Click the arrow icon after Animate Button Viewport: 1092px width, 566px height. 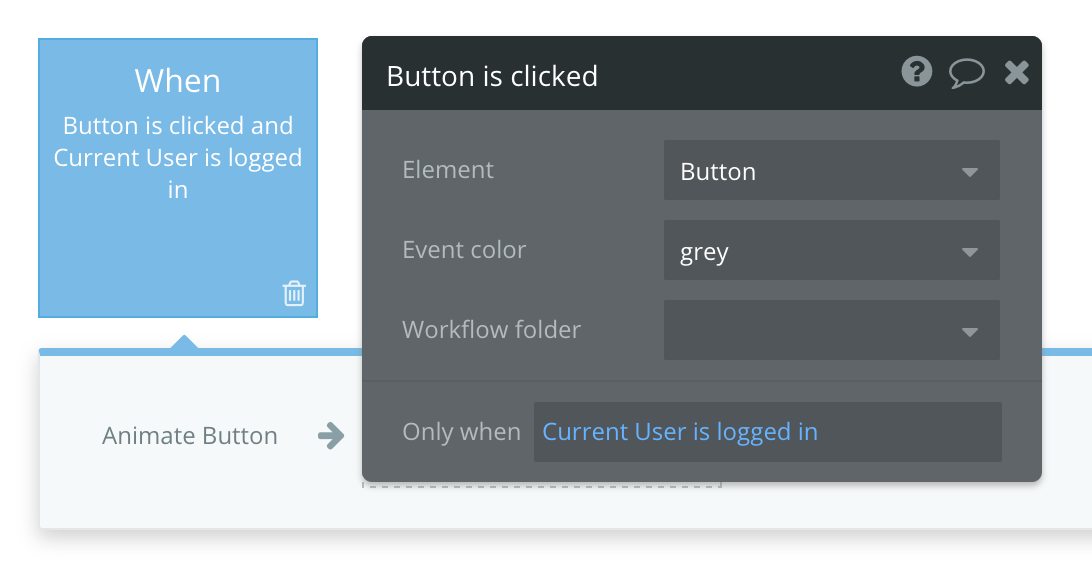pyautogui.click(x=330, y=435)
